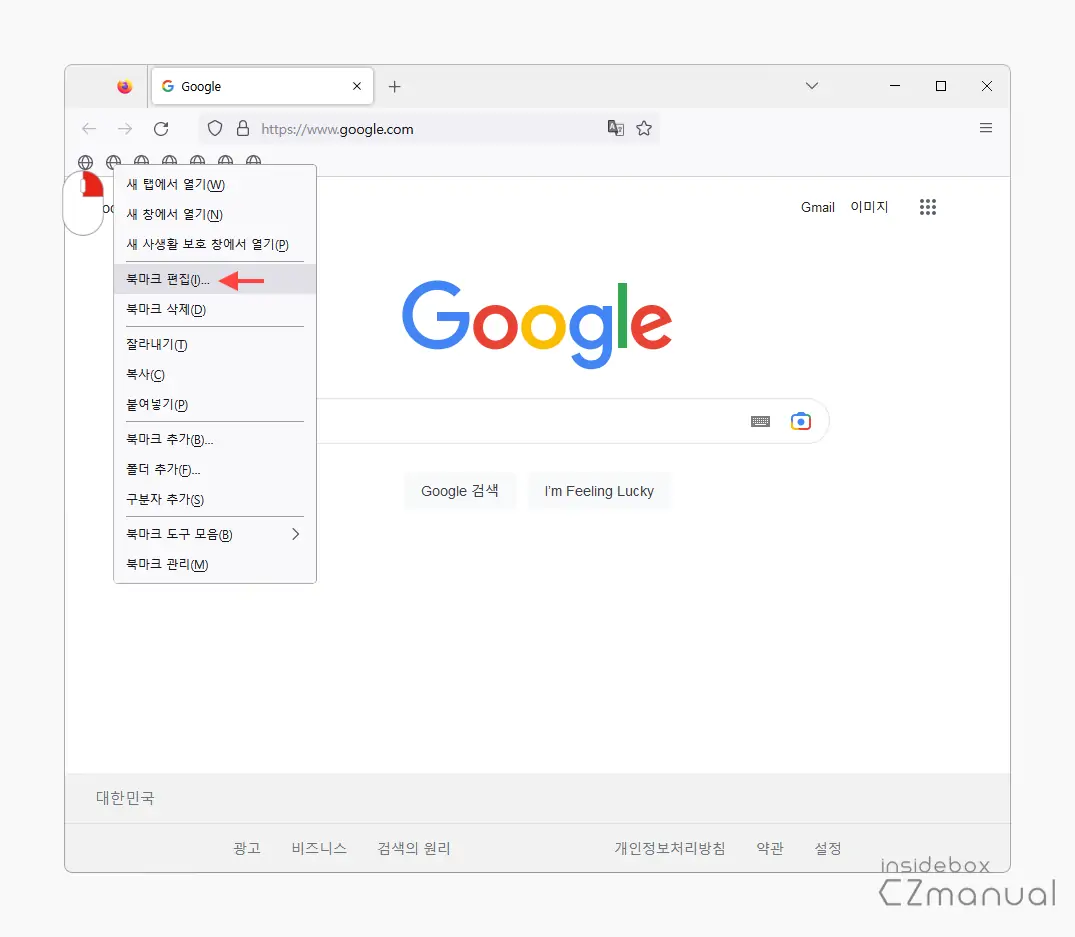The image size is (1075, 937).
Task: Open the tab list dropdown chevron
Action: [x=812, y=86]
